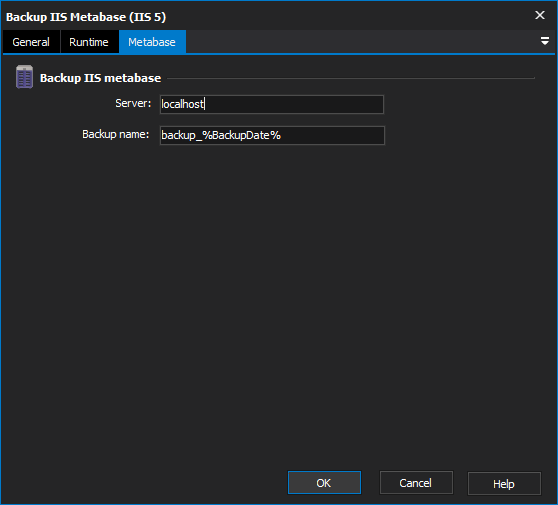The height and width of the screenshot is (505, 558).
Task: Click the dialog title "Backup IIS Metabase (IIS 5)"
Action: pos(86,17)
